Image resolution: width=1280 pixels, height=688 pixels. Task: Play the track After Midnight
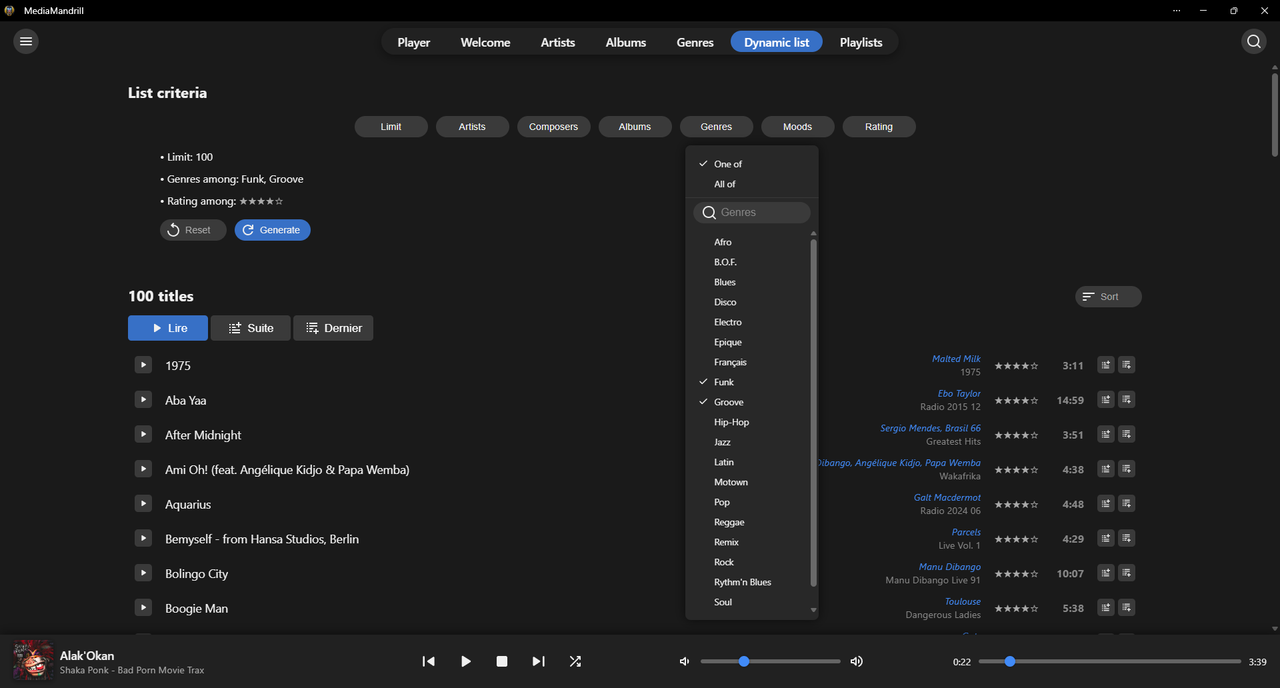pos(143,435)
